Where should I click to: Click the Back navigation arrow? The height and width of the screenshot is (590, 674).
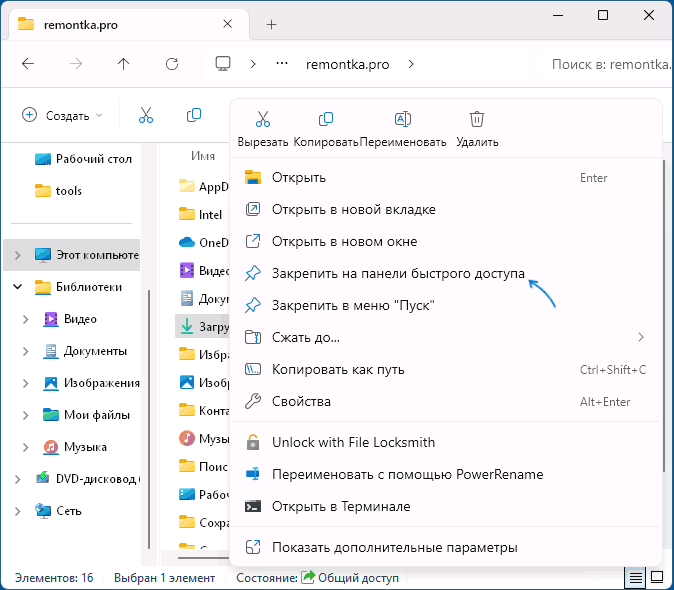28,64
